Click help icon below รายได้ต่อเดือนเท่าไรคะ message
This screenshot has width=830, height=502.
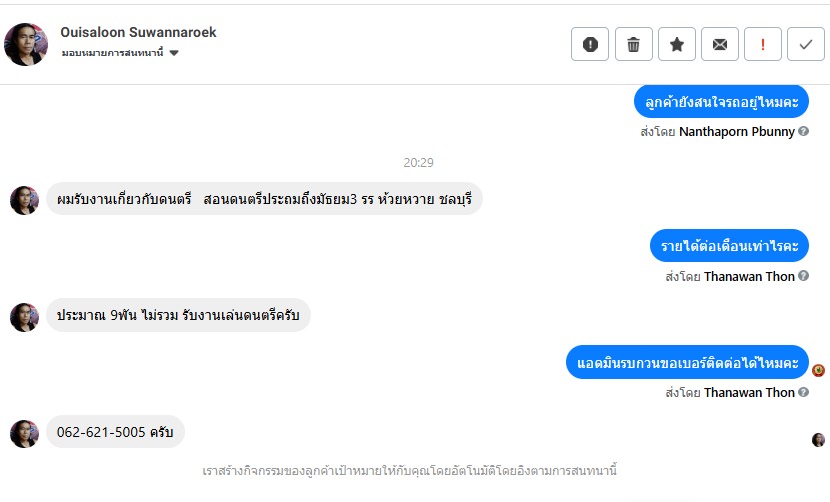(804, 276)
